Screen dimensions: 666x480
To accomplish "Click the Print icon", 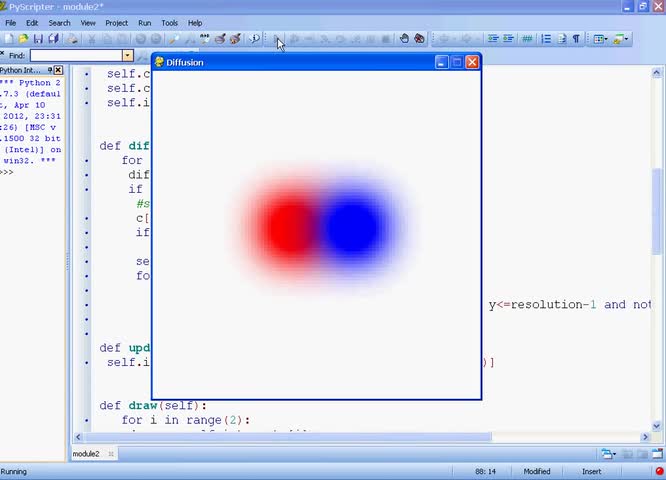I will click(73, 39).
